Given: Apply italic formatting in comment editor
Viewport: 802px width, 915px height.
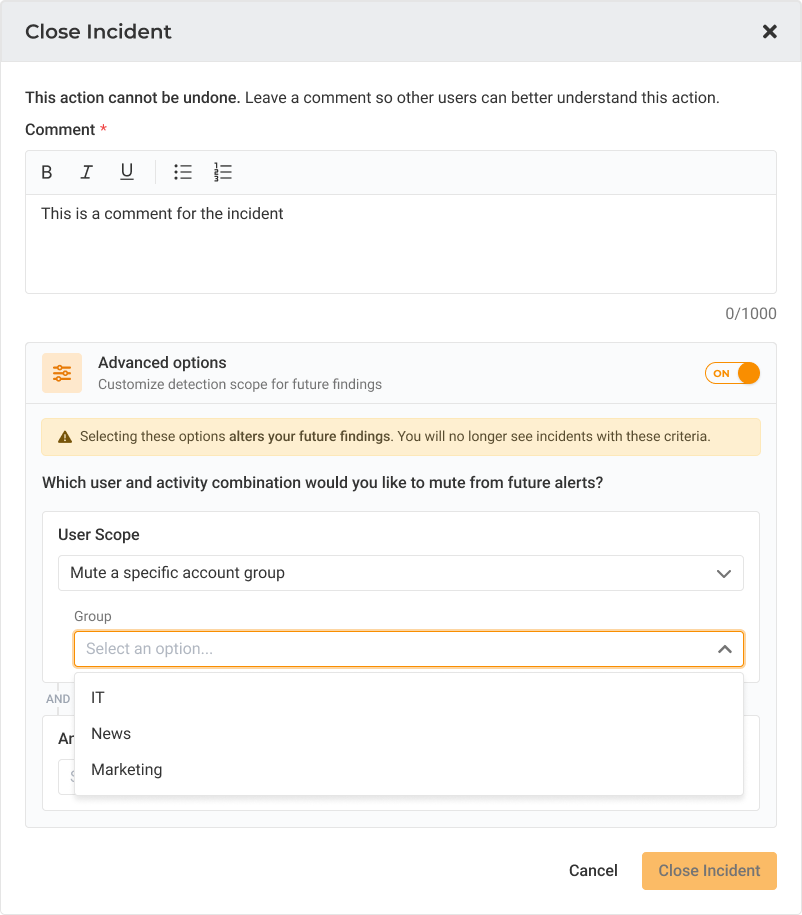Looking at the screenshot, I should pyautogui.click(x=86, y=172).
